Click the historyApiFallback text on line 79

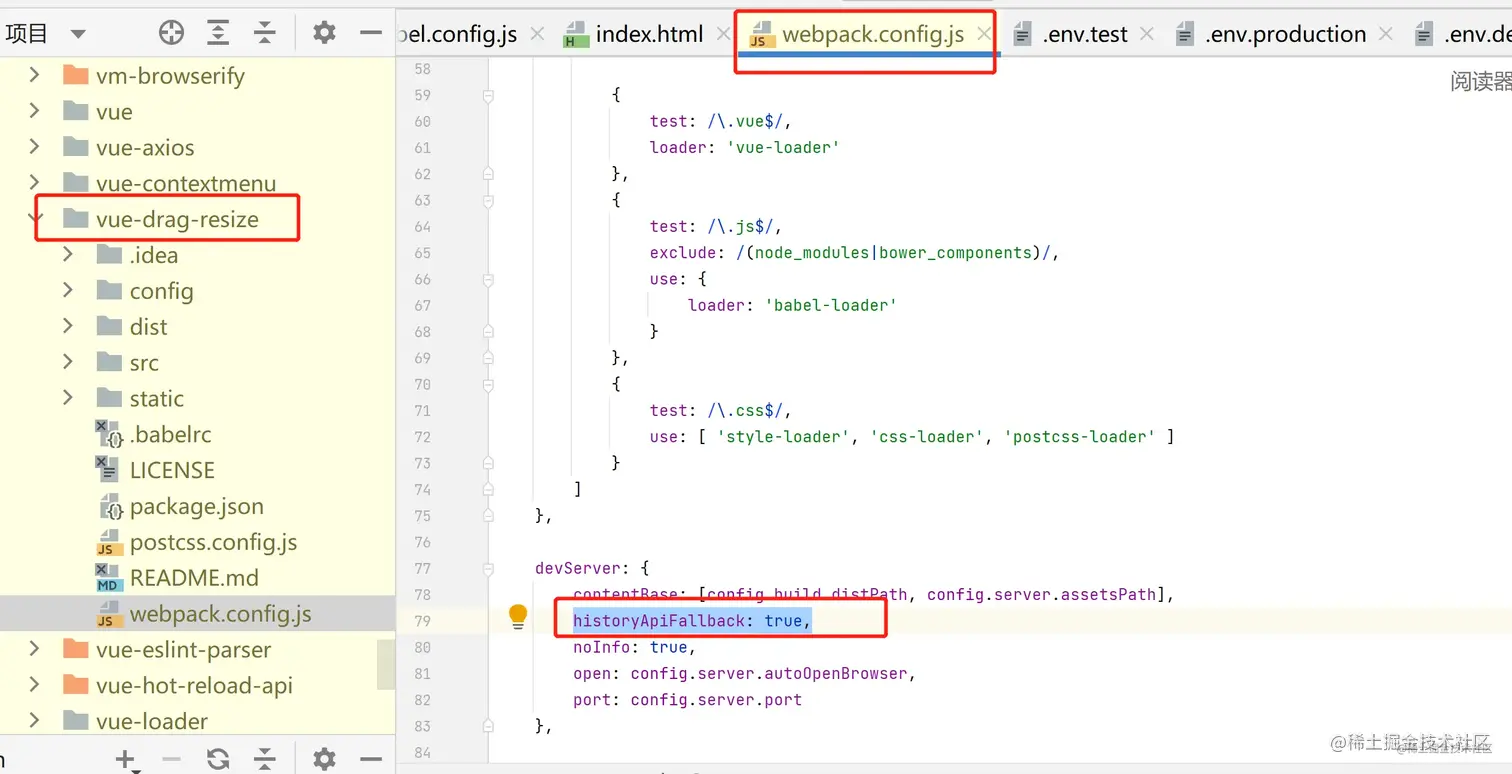[x=659, y=621]
